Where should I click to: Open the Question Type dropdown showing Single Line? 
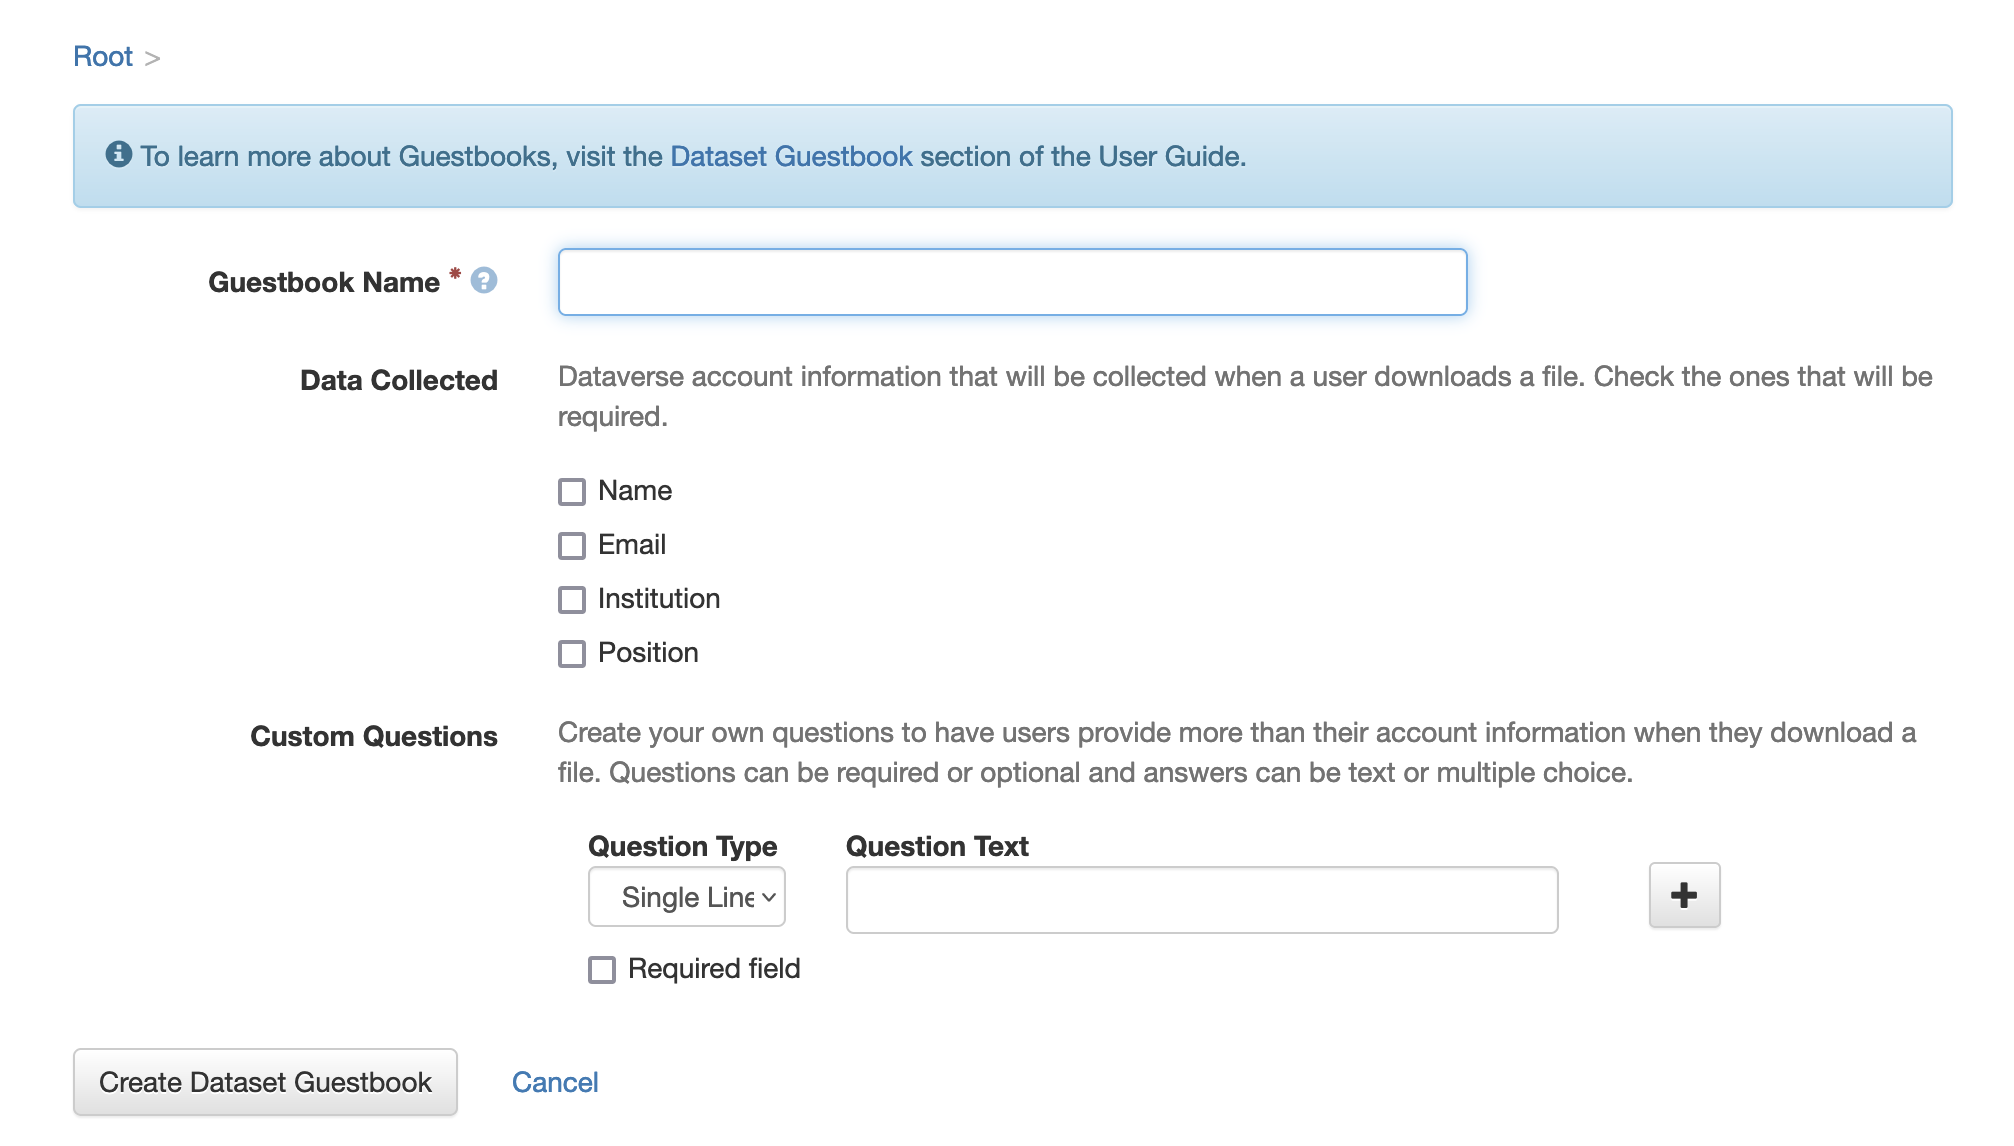(x=687, y=897)
